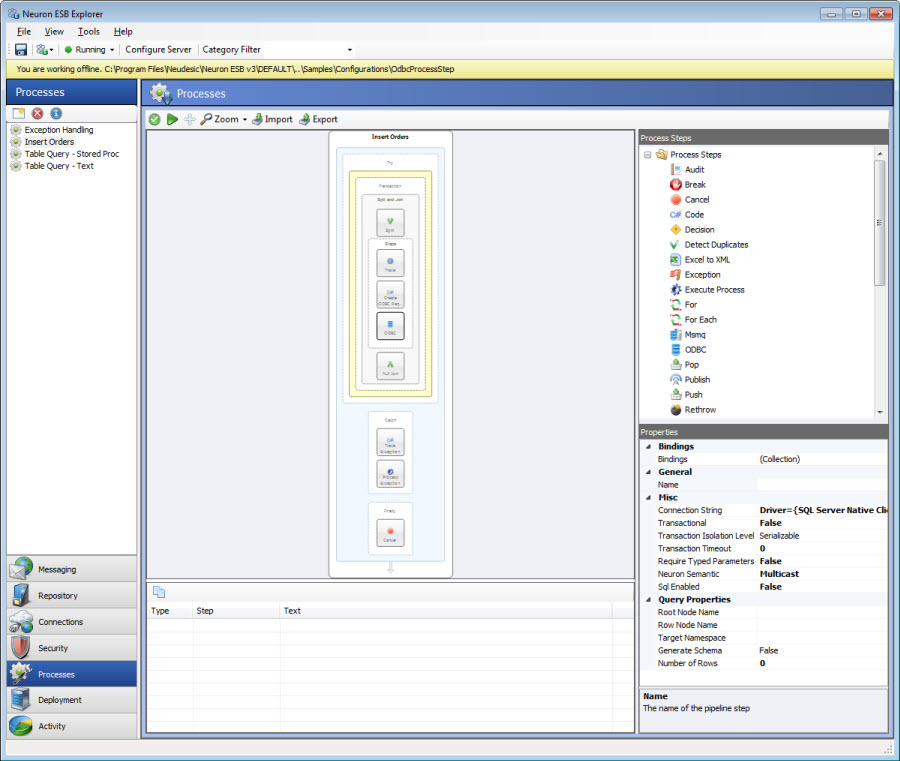
Task: Click the copy icon above the output grid
Action: point(159,592)
